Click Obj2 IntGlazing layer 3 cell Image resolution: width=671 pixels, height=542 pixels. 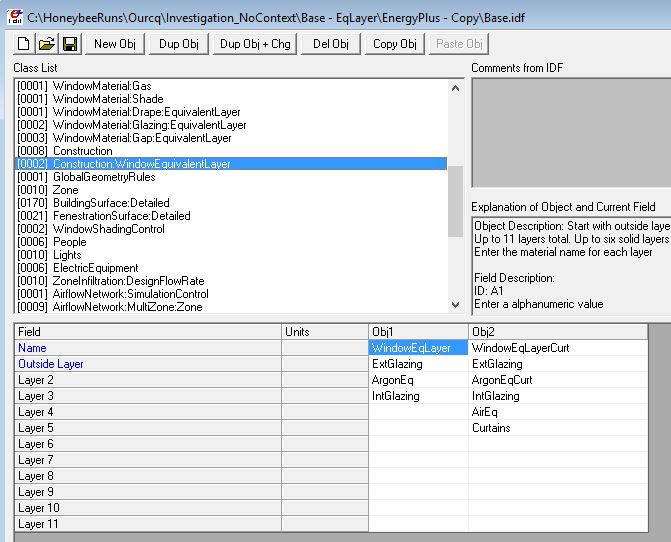coord(558,396)
